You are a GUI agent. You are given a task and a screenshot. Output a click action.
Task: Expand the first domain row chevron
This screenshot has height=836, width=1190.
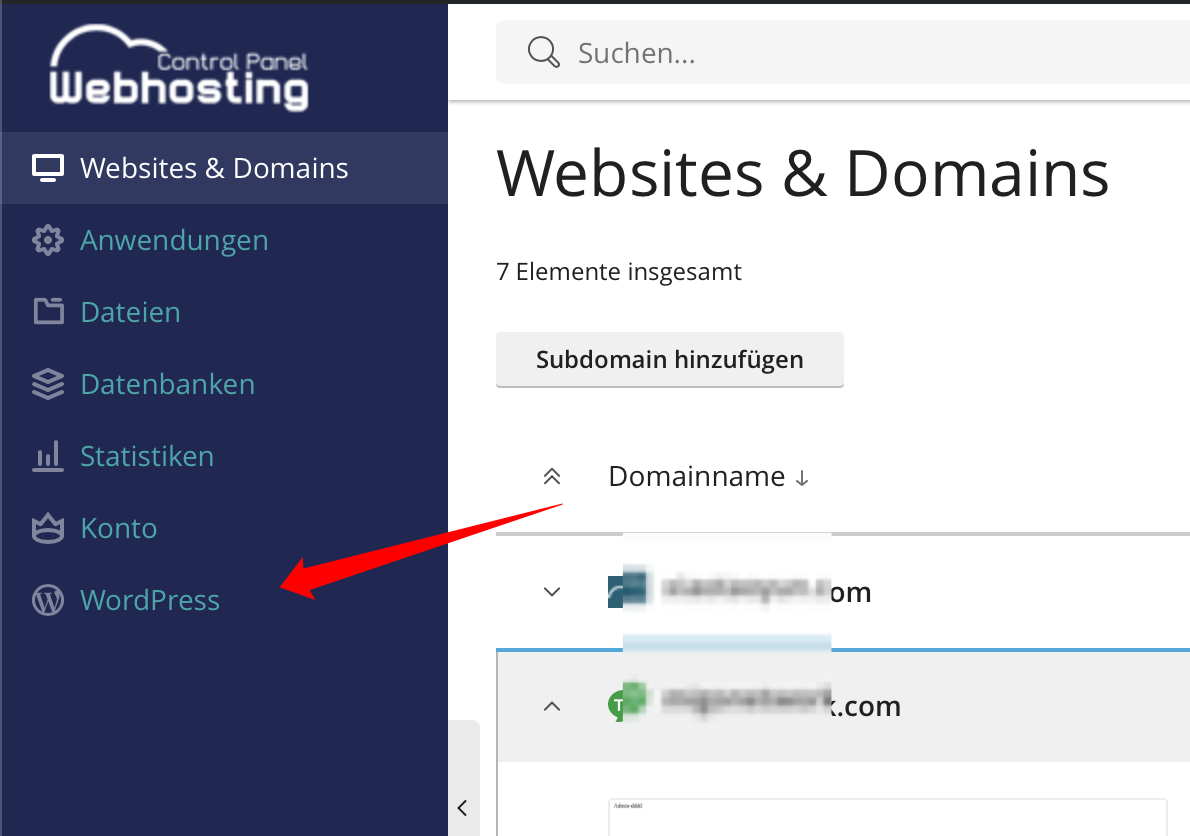pos(551,591)
